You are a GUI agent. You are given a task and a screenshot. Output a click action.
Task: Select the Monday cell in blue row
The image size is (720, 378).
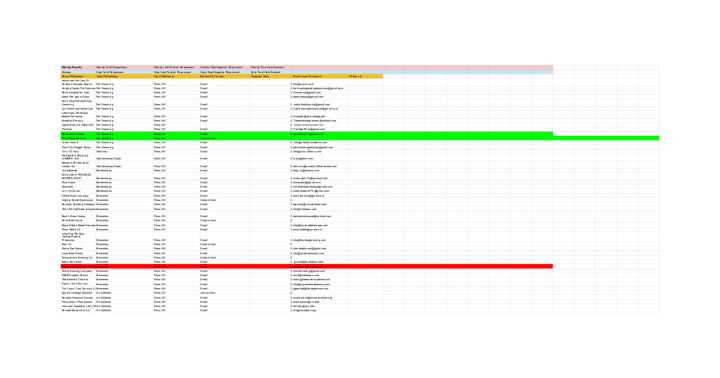[x=78, y=72]
